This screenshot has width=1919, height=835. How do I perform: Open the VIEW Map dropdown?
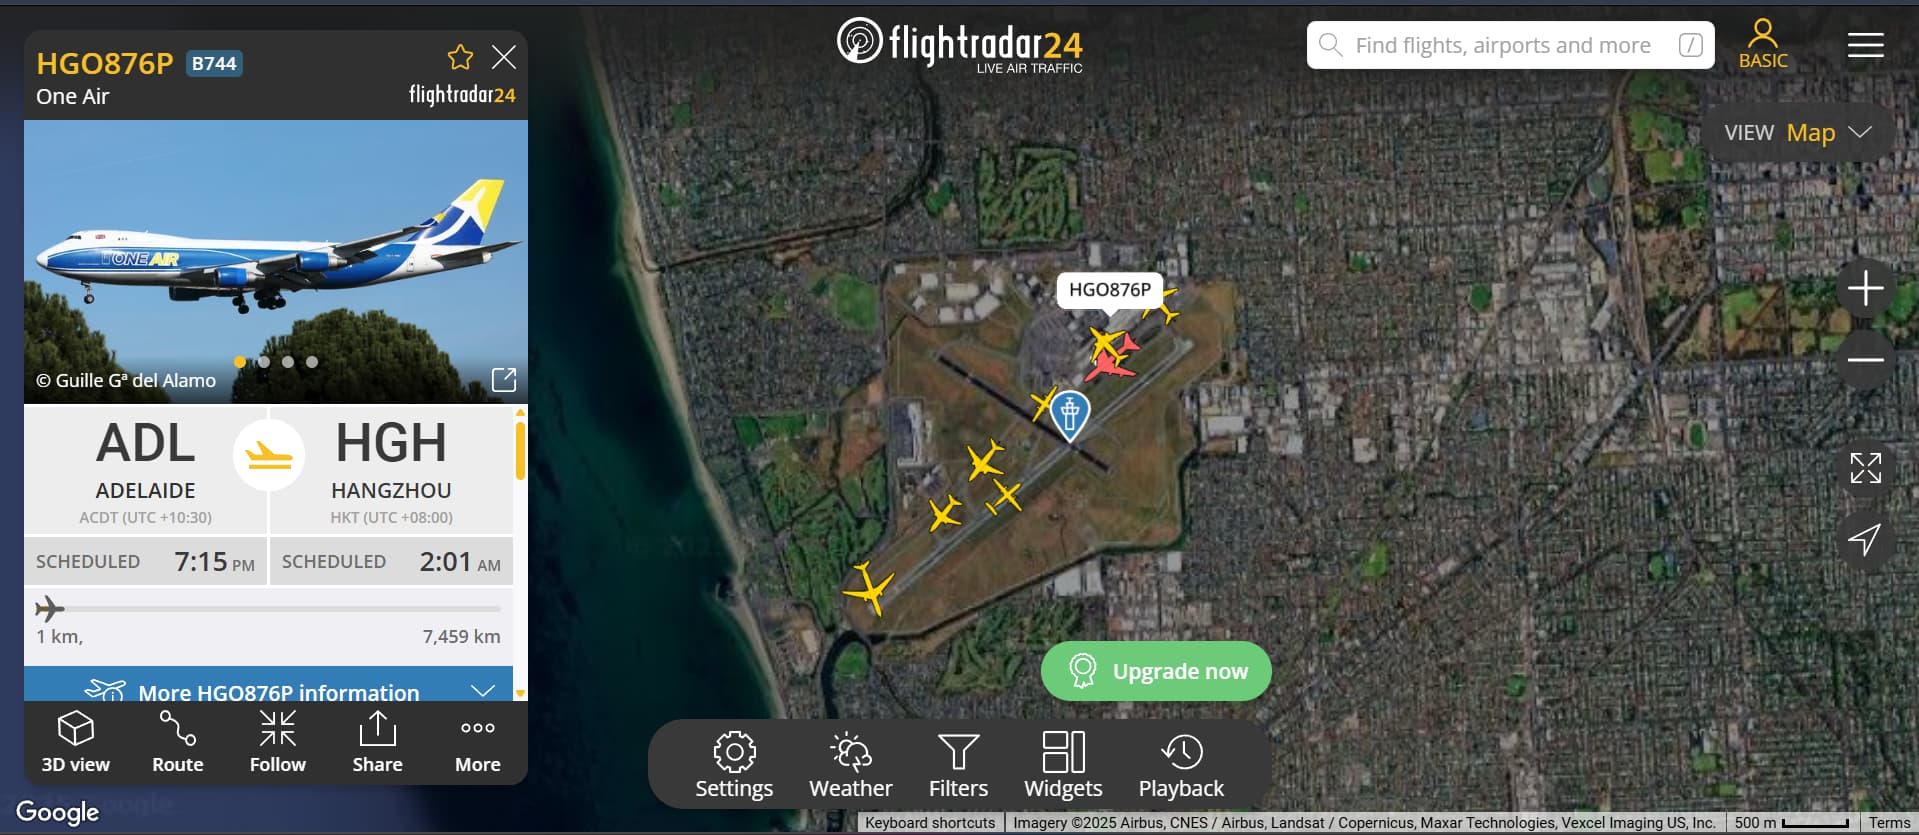[x=1798, y=133]
